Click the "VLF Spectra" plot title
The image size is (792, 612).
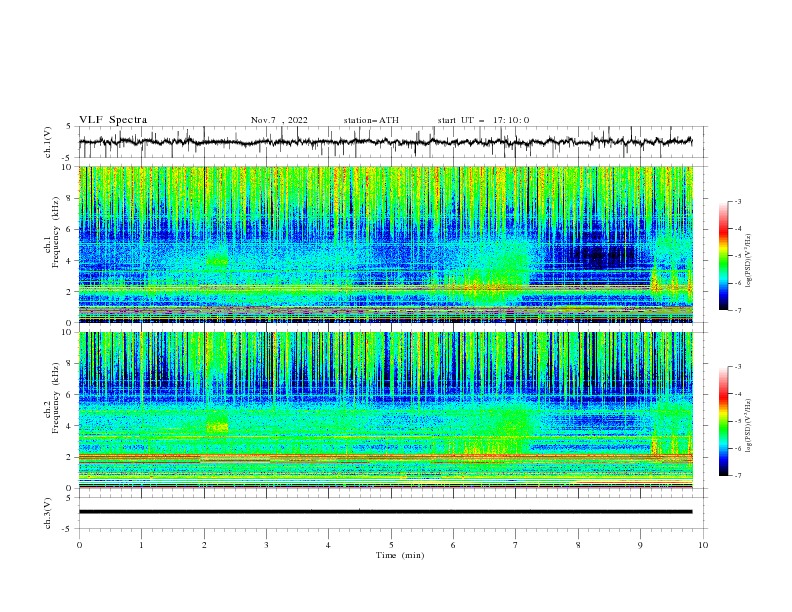[x=113, y=120]
